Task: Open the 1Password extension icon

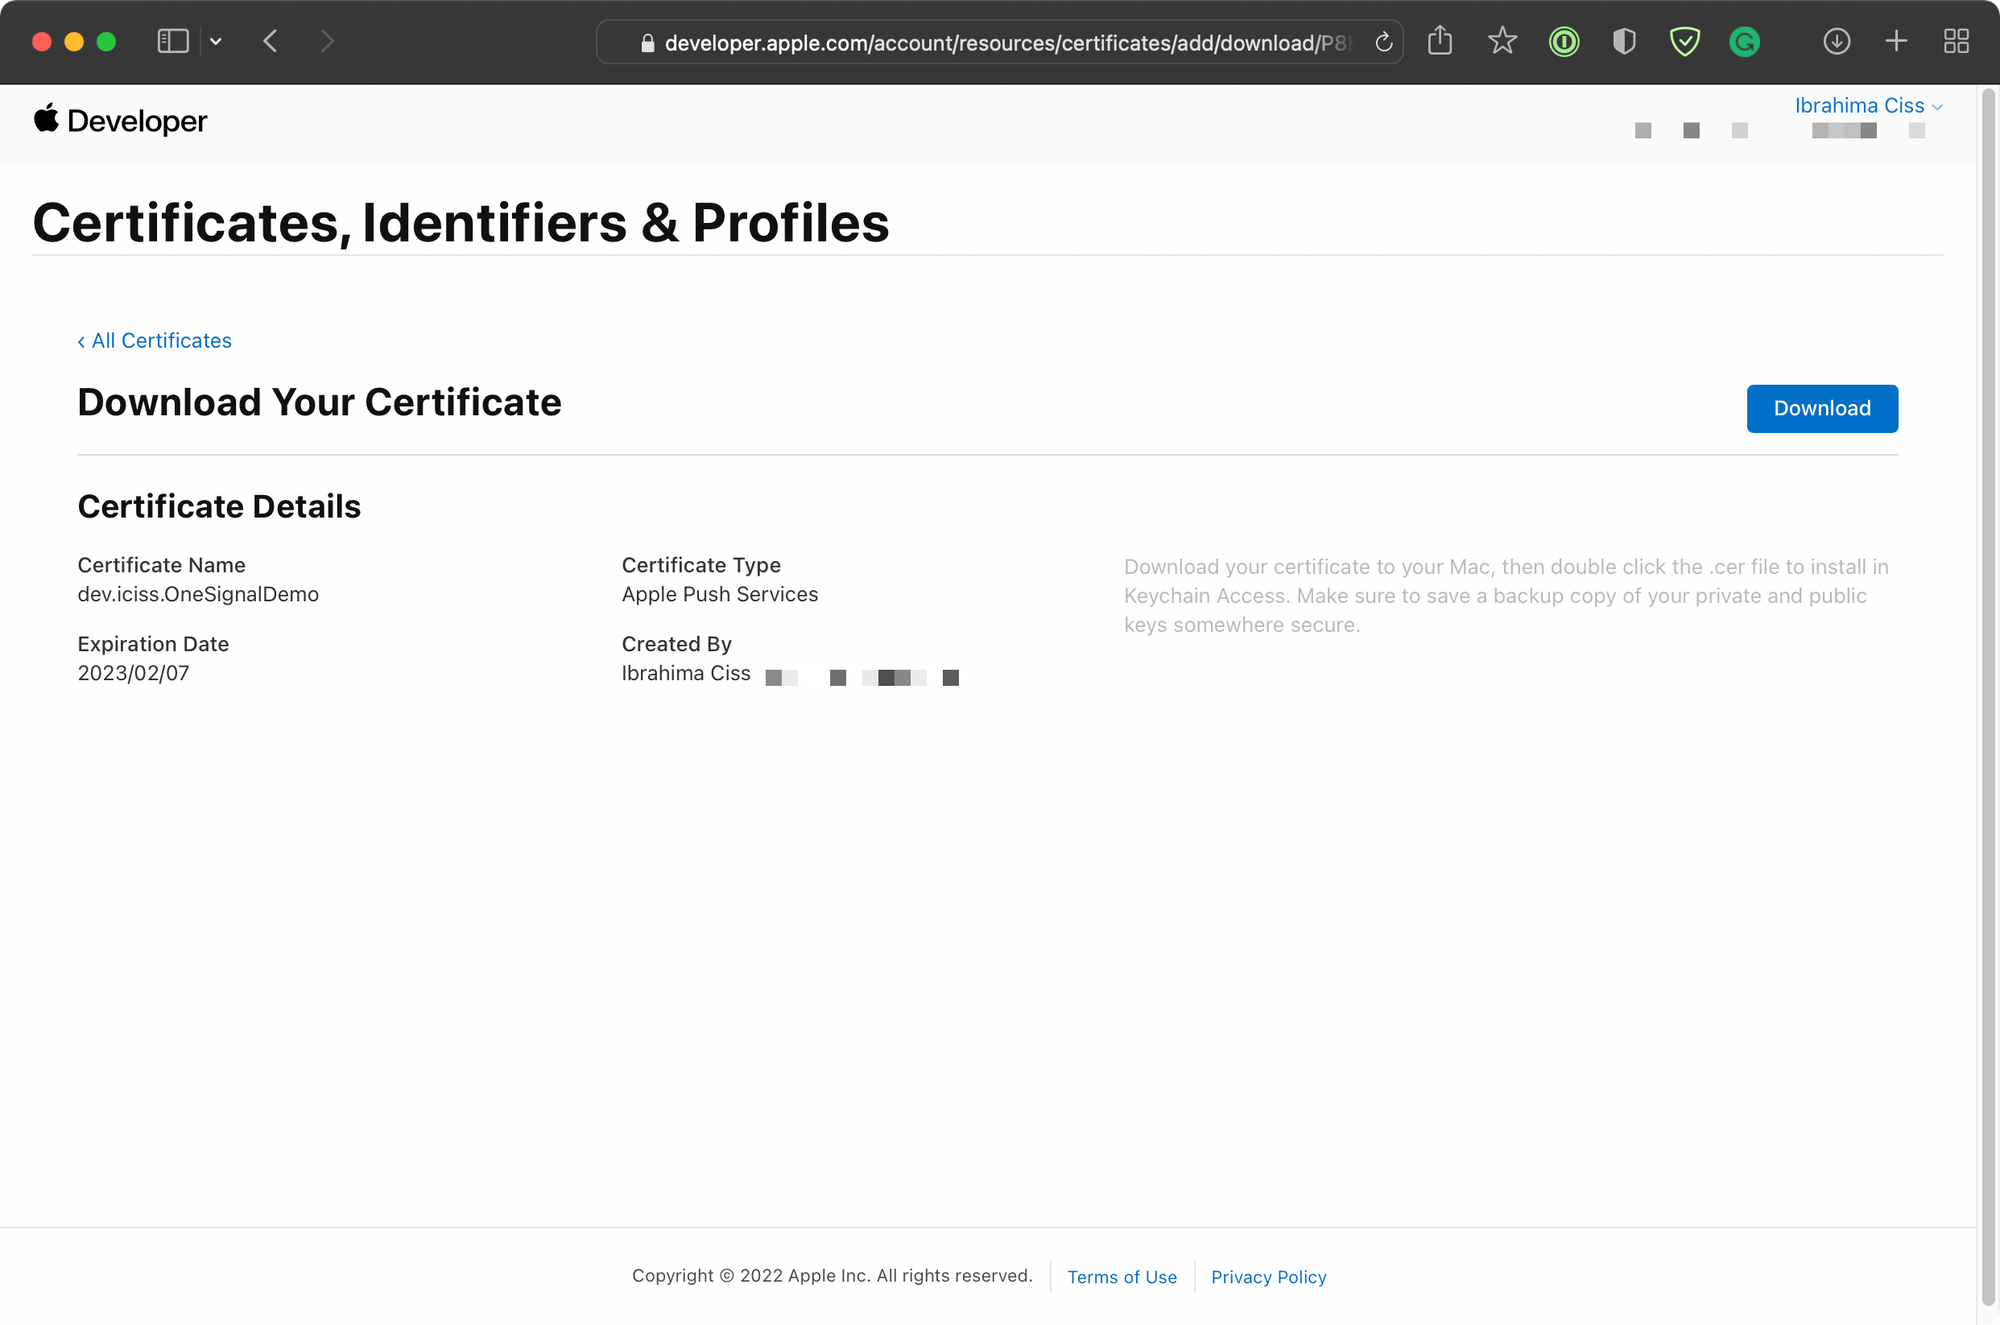Action: (1564, 41)
